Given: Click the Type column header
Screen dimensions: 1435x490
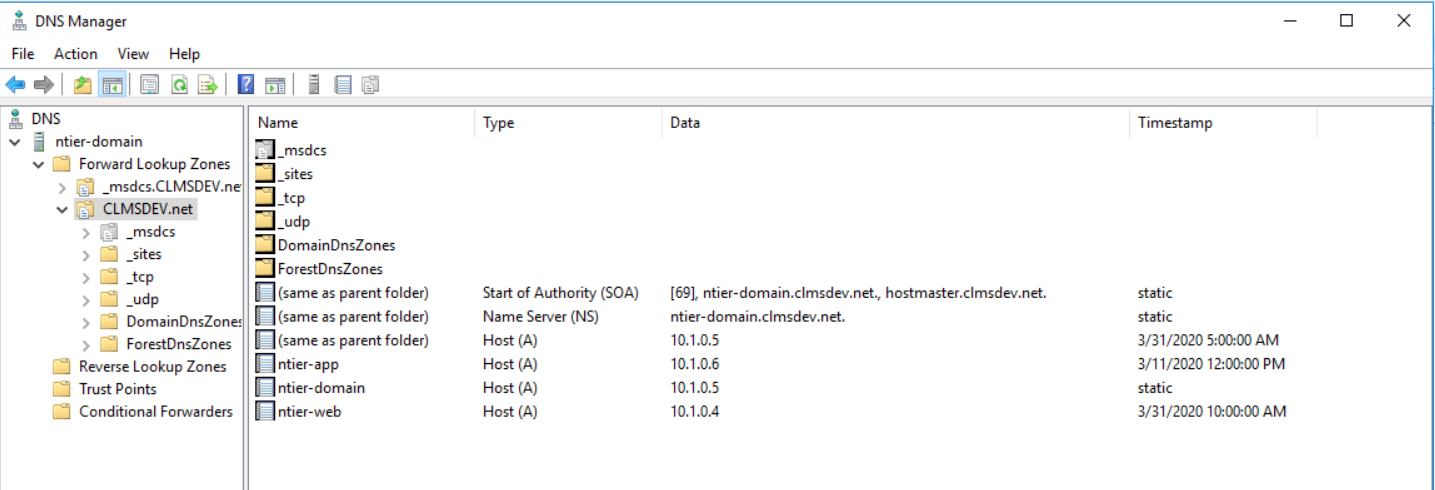Looking at the screenshot, I should [498, 123].
